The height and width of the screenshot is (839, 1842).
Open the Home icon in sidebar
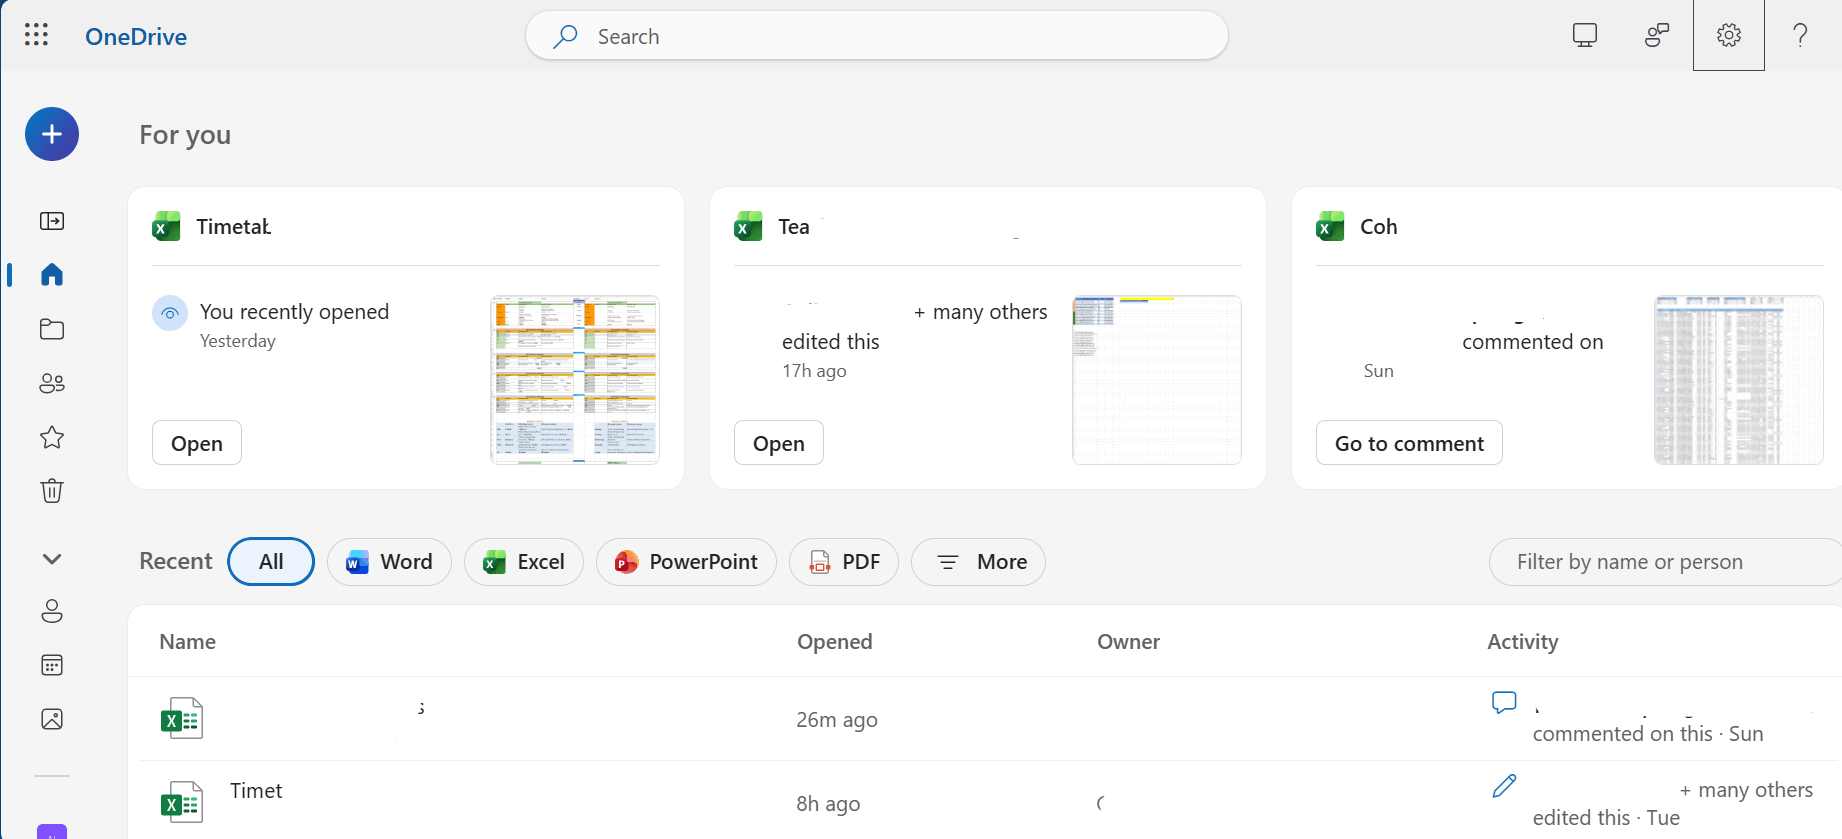click(52, 275)
